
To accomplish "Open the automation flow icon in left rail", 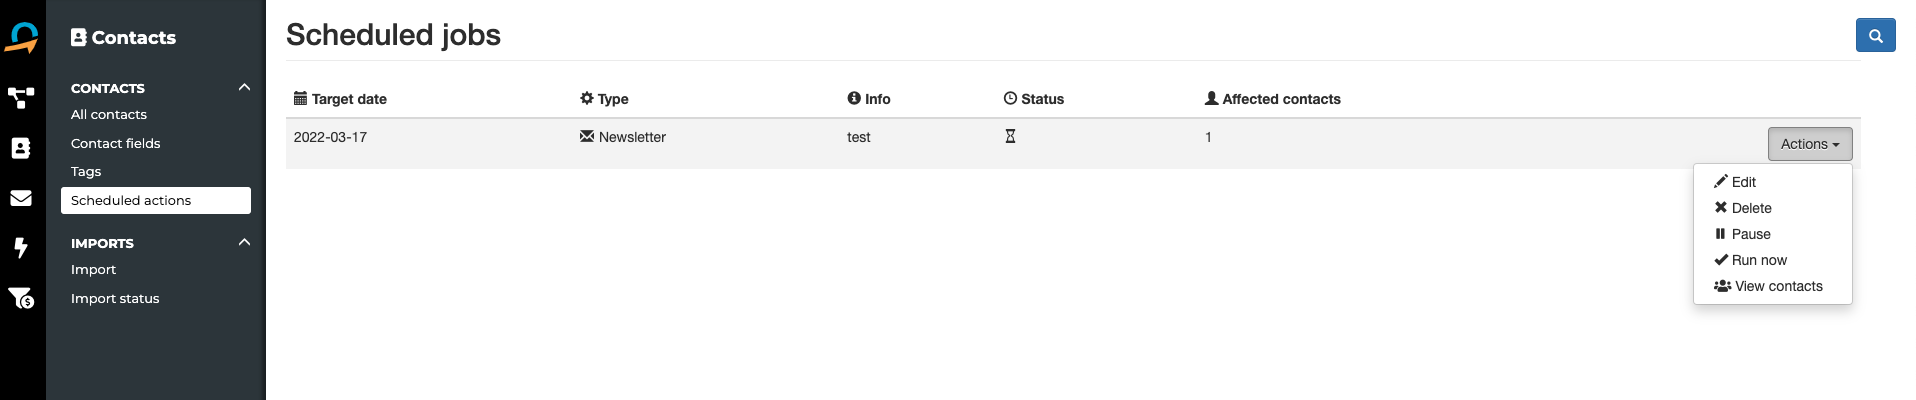I will tap(21, 98).
